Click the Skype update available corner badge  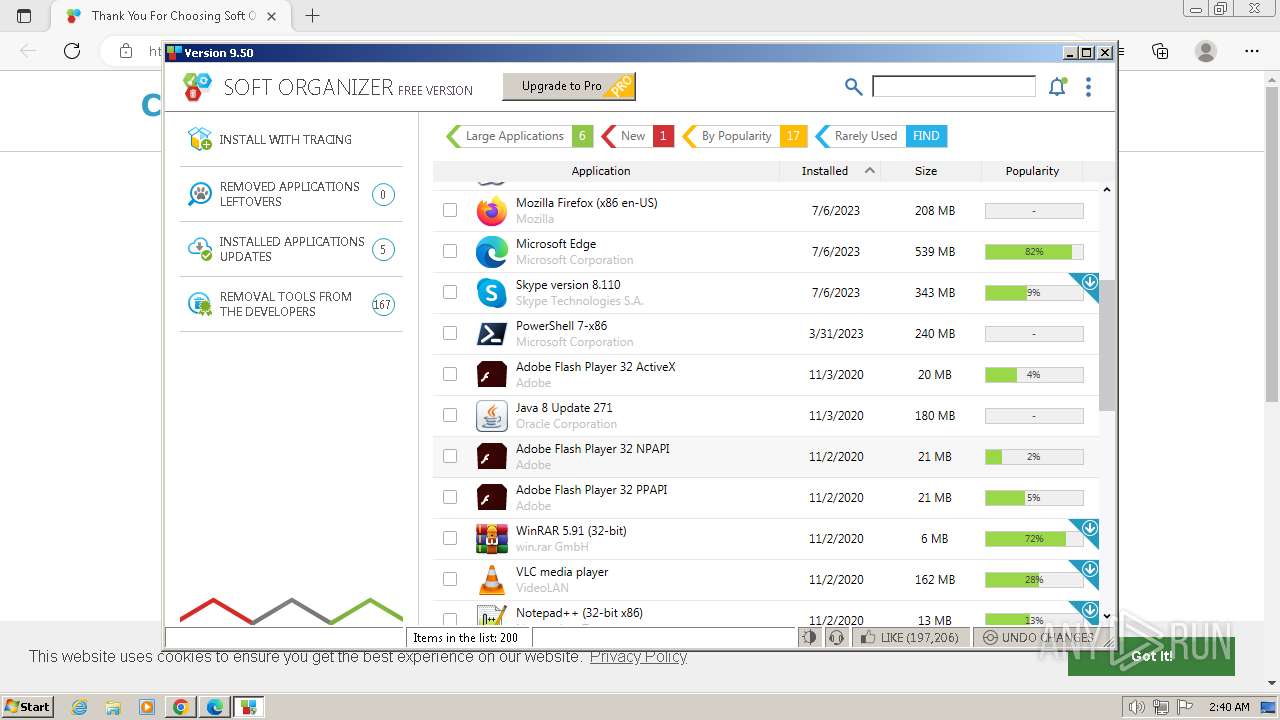click(x=1087, y=285)
